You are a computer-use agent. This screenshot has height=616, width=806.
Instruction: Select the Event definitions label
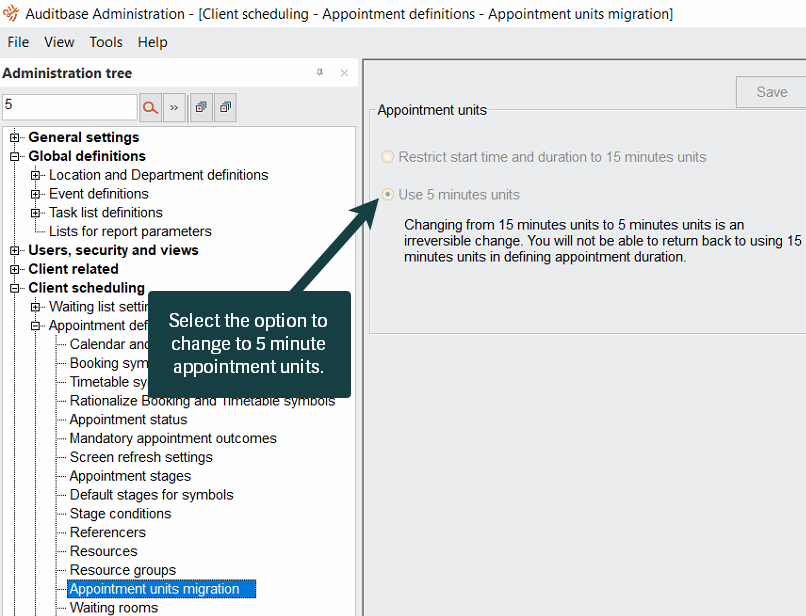pyautogui.click(x=99, y=194)
